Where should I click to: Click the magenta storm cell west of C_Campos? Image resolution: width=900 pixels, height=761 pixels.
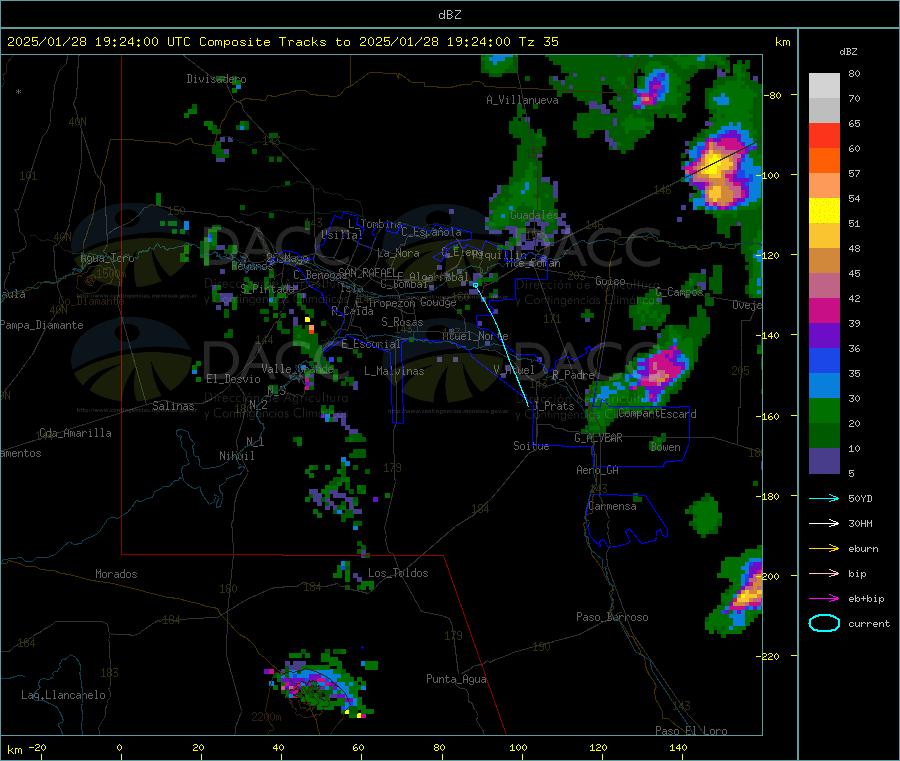[x=660, y=370]
